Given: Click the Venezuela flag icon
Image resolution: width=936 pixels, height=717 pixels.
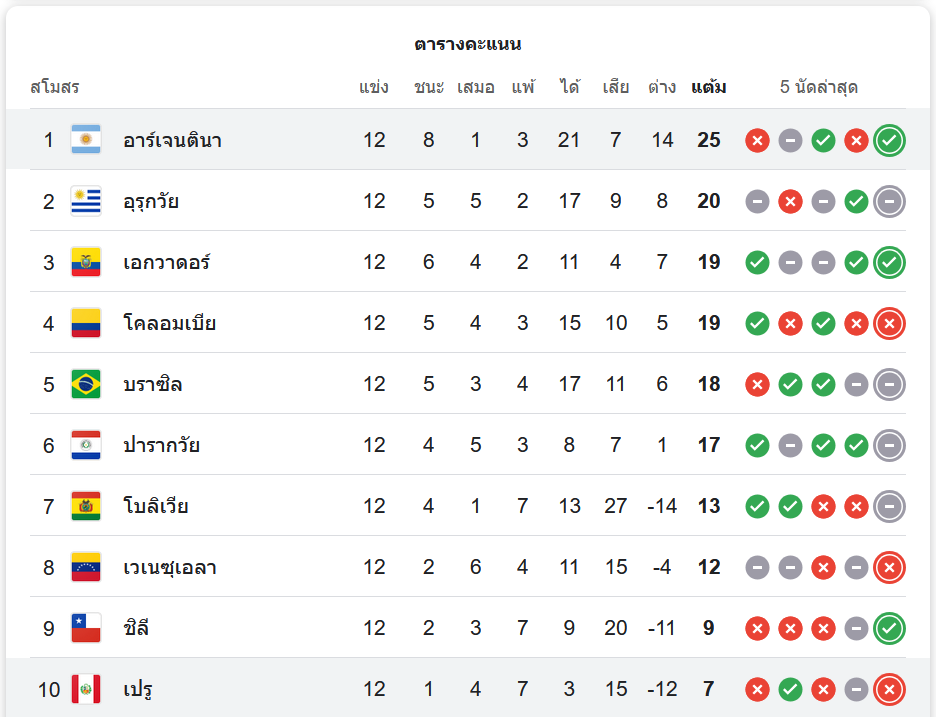Looking at the screenshot, I should [x=86, y=567].
